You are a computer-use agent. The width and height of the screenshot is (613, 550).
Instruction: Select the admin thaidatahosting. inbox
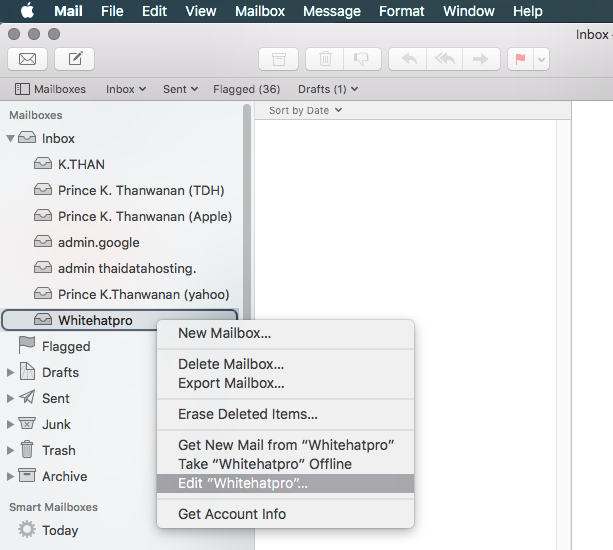[127, 268]
